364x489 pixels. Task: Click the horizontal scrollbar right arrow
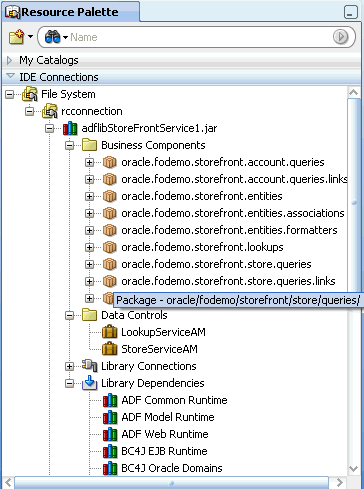[340, 482]
